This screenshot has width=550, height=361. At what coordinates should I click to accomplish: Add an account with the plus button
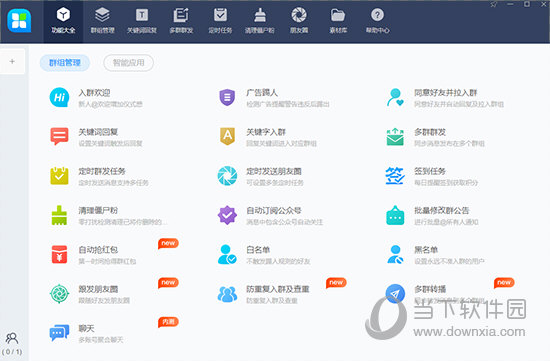click(12, 61)
